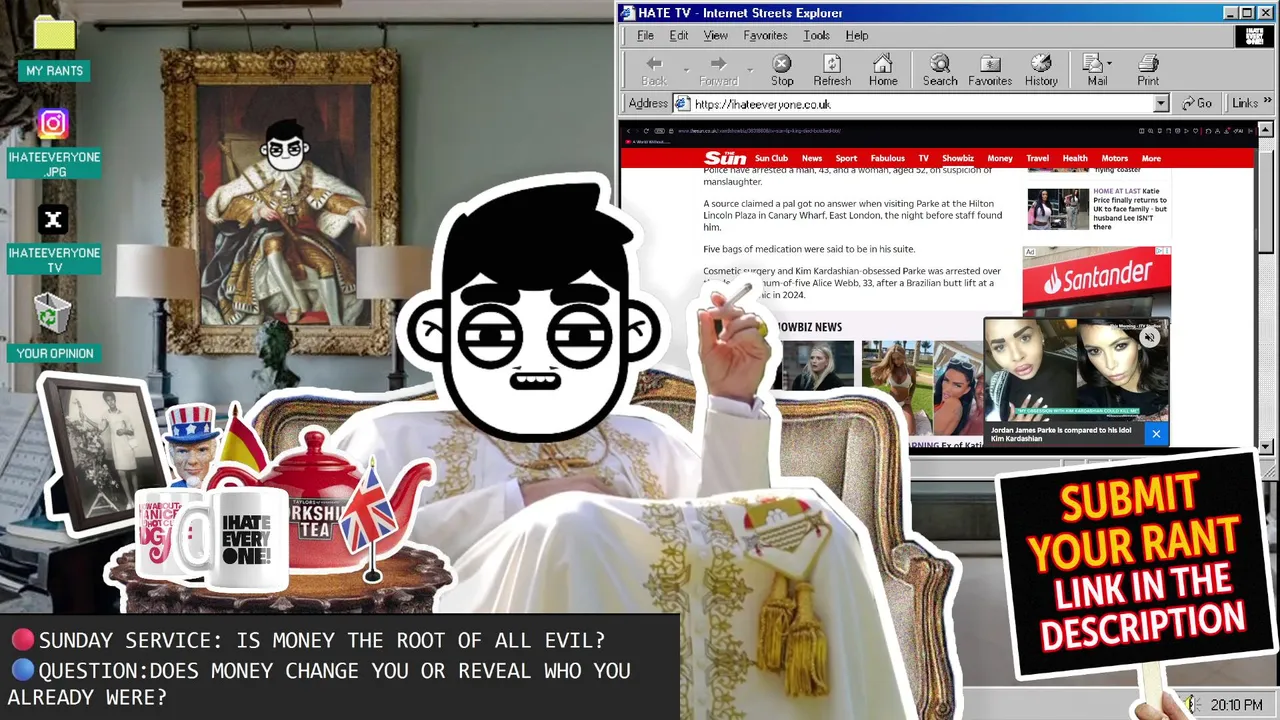Click the HATE EVERYONE throbber logo
The image size is (1280, 720).
[x=1254, y=36]
